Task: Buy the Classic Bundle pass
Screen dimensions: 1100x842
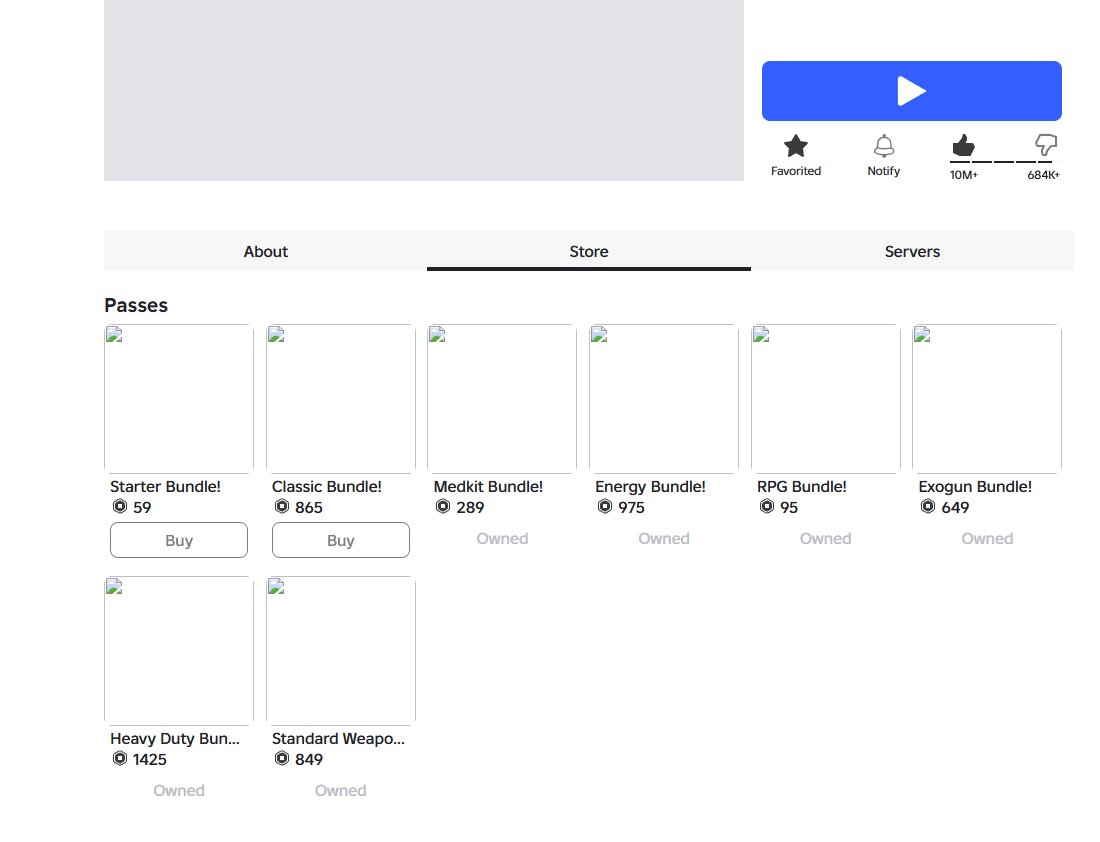Action: coord(341,540)
